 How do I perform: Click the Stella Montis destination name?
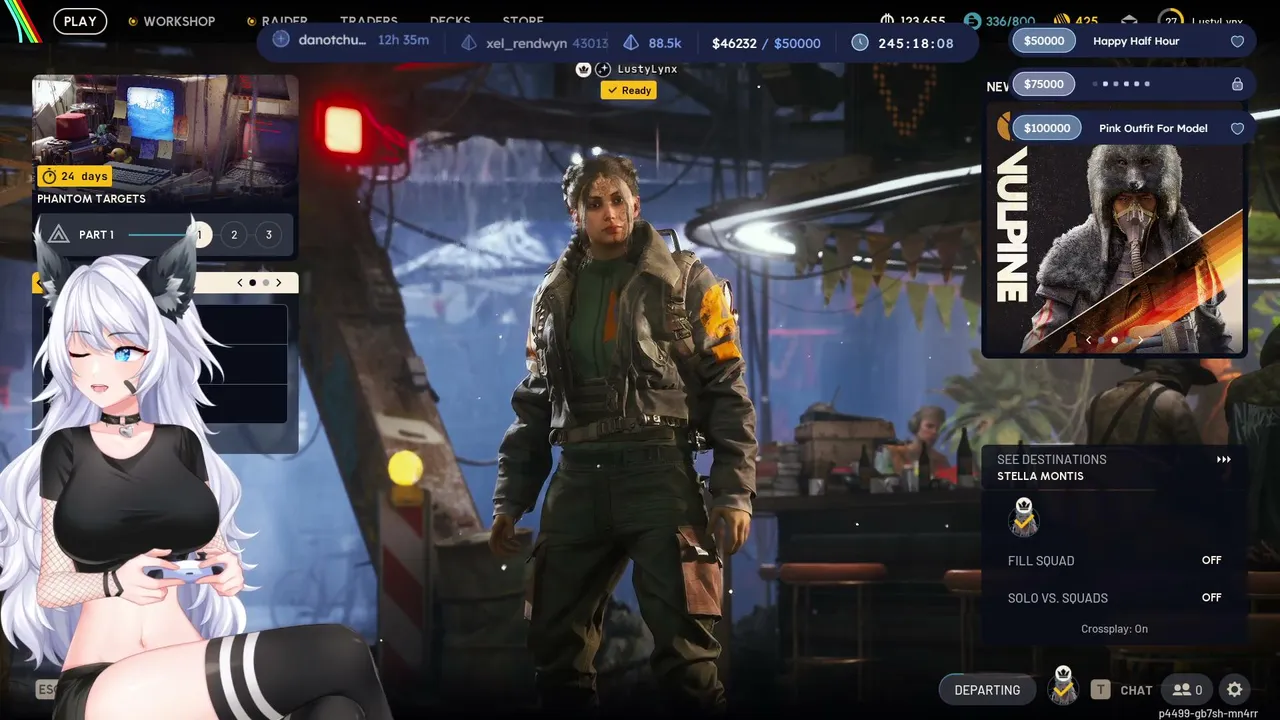(x=1040, y=477)
